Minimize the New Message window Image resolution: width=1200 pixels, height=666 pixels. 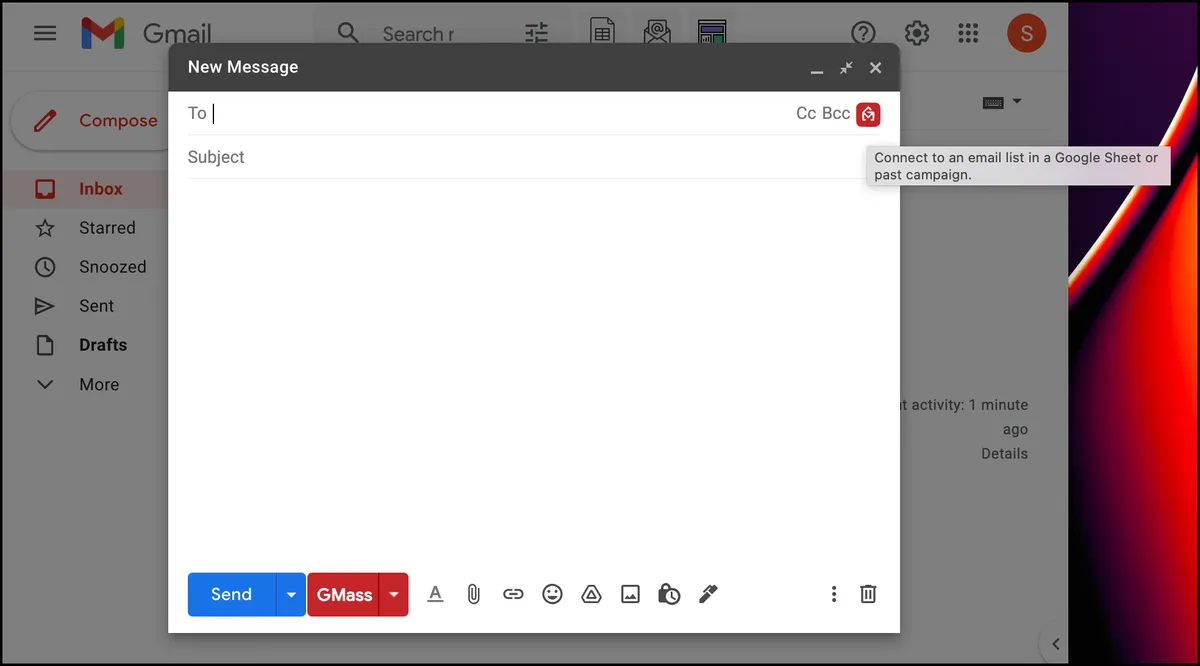pyautogui.click(x=817, y=69)
